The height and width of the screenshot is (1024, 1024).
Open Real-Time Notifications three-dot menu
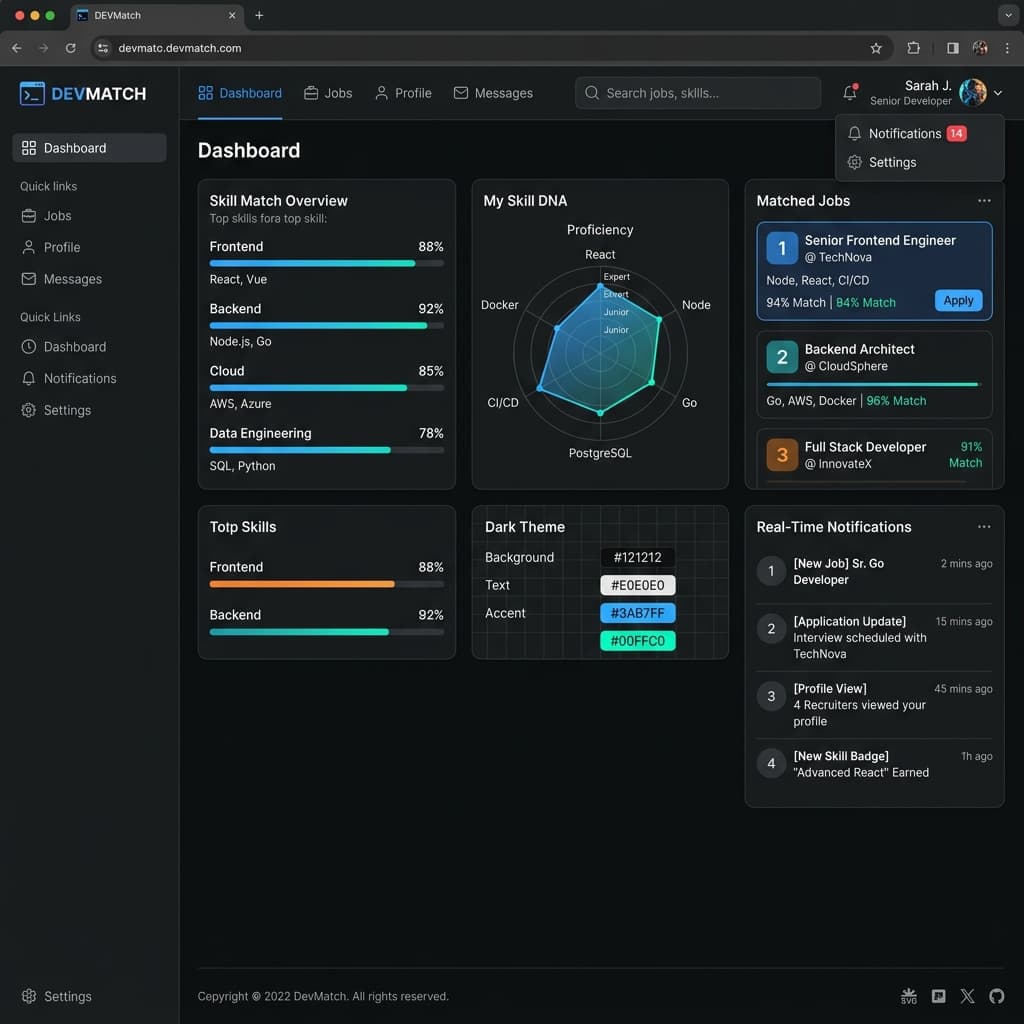(984, 526)
